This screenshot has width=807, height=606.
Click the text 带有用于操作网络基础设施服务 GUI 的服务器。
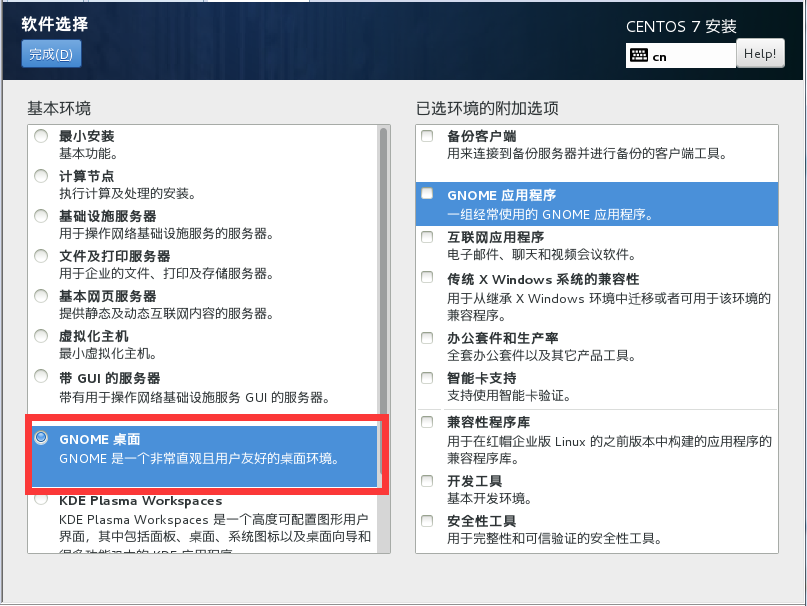pyautogui.click(x=195, y=397)
